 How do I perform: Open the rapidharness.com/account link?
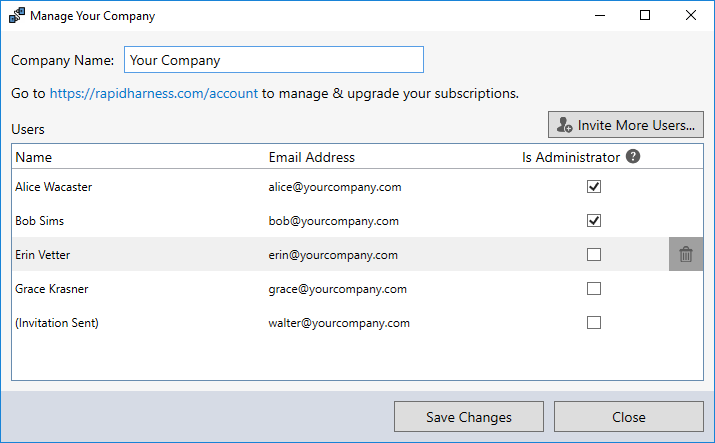[153, 93]
